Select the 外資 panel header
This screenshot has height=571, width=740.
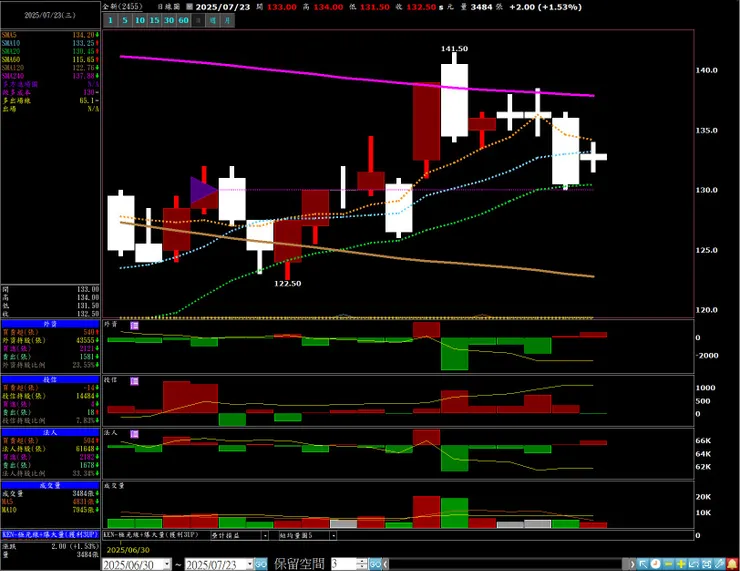pyautogui.click(x=50, y=324)
